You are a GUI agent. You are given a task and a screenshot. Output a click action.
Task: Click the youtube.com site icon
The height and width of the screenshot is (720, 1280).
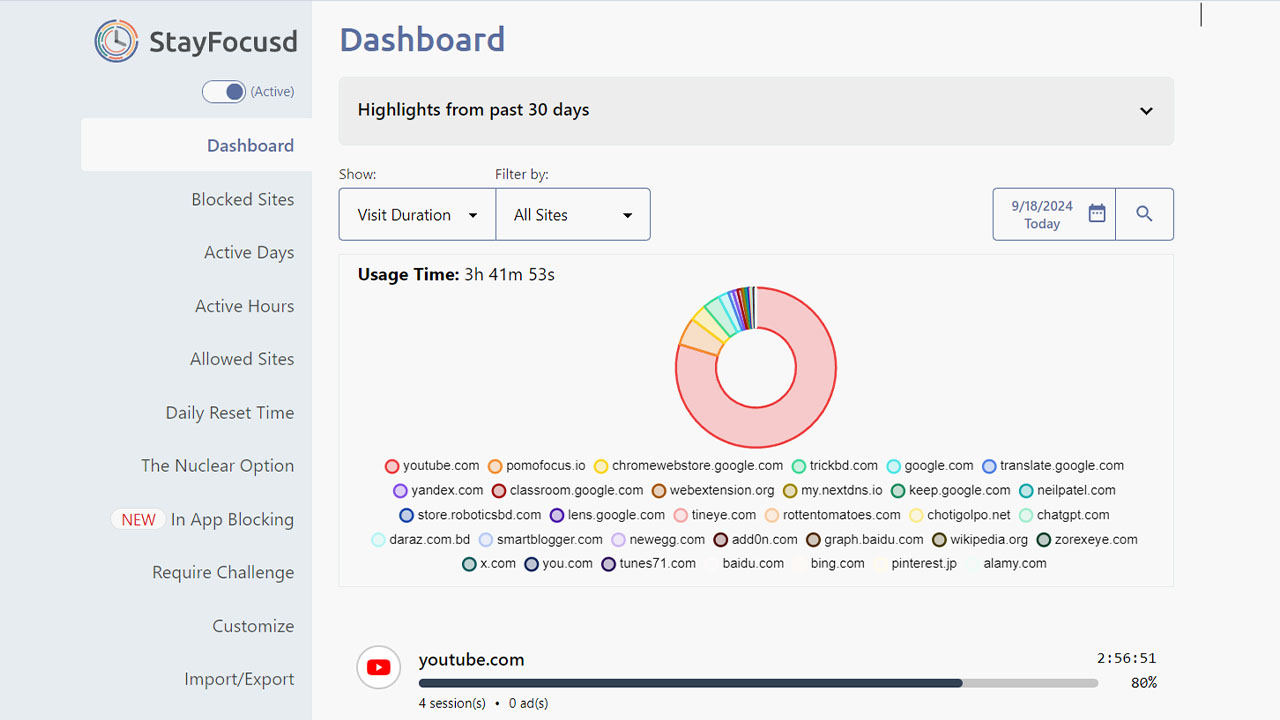tap(378, 667)
